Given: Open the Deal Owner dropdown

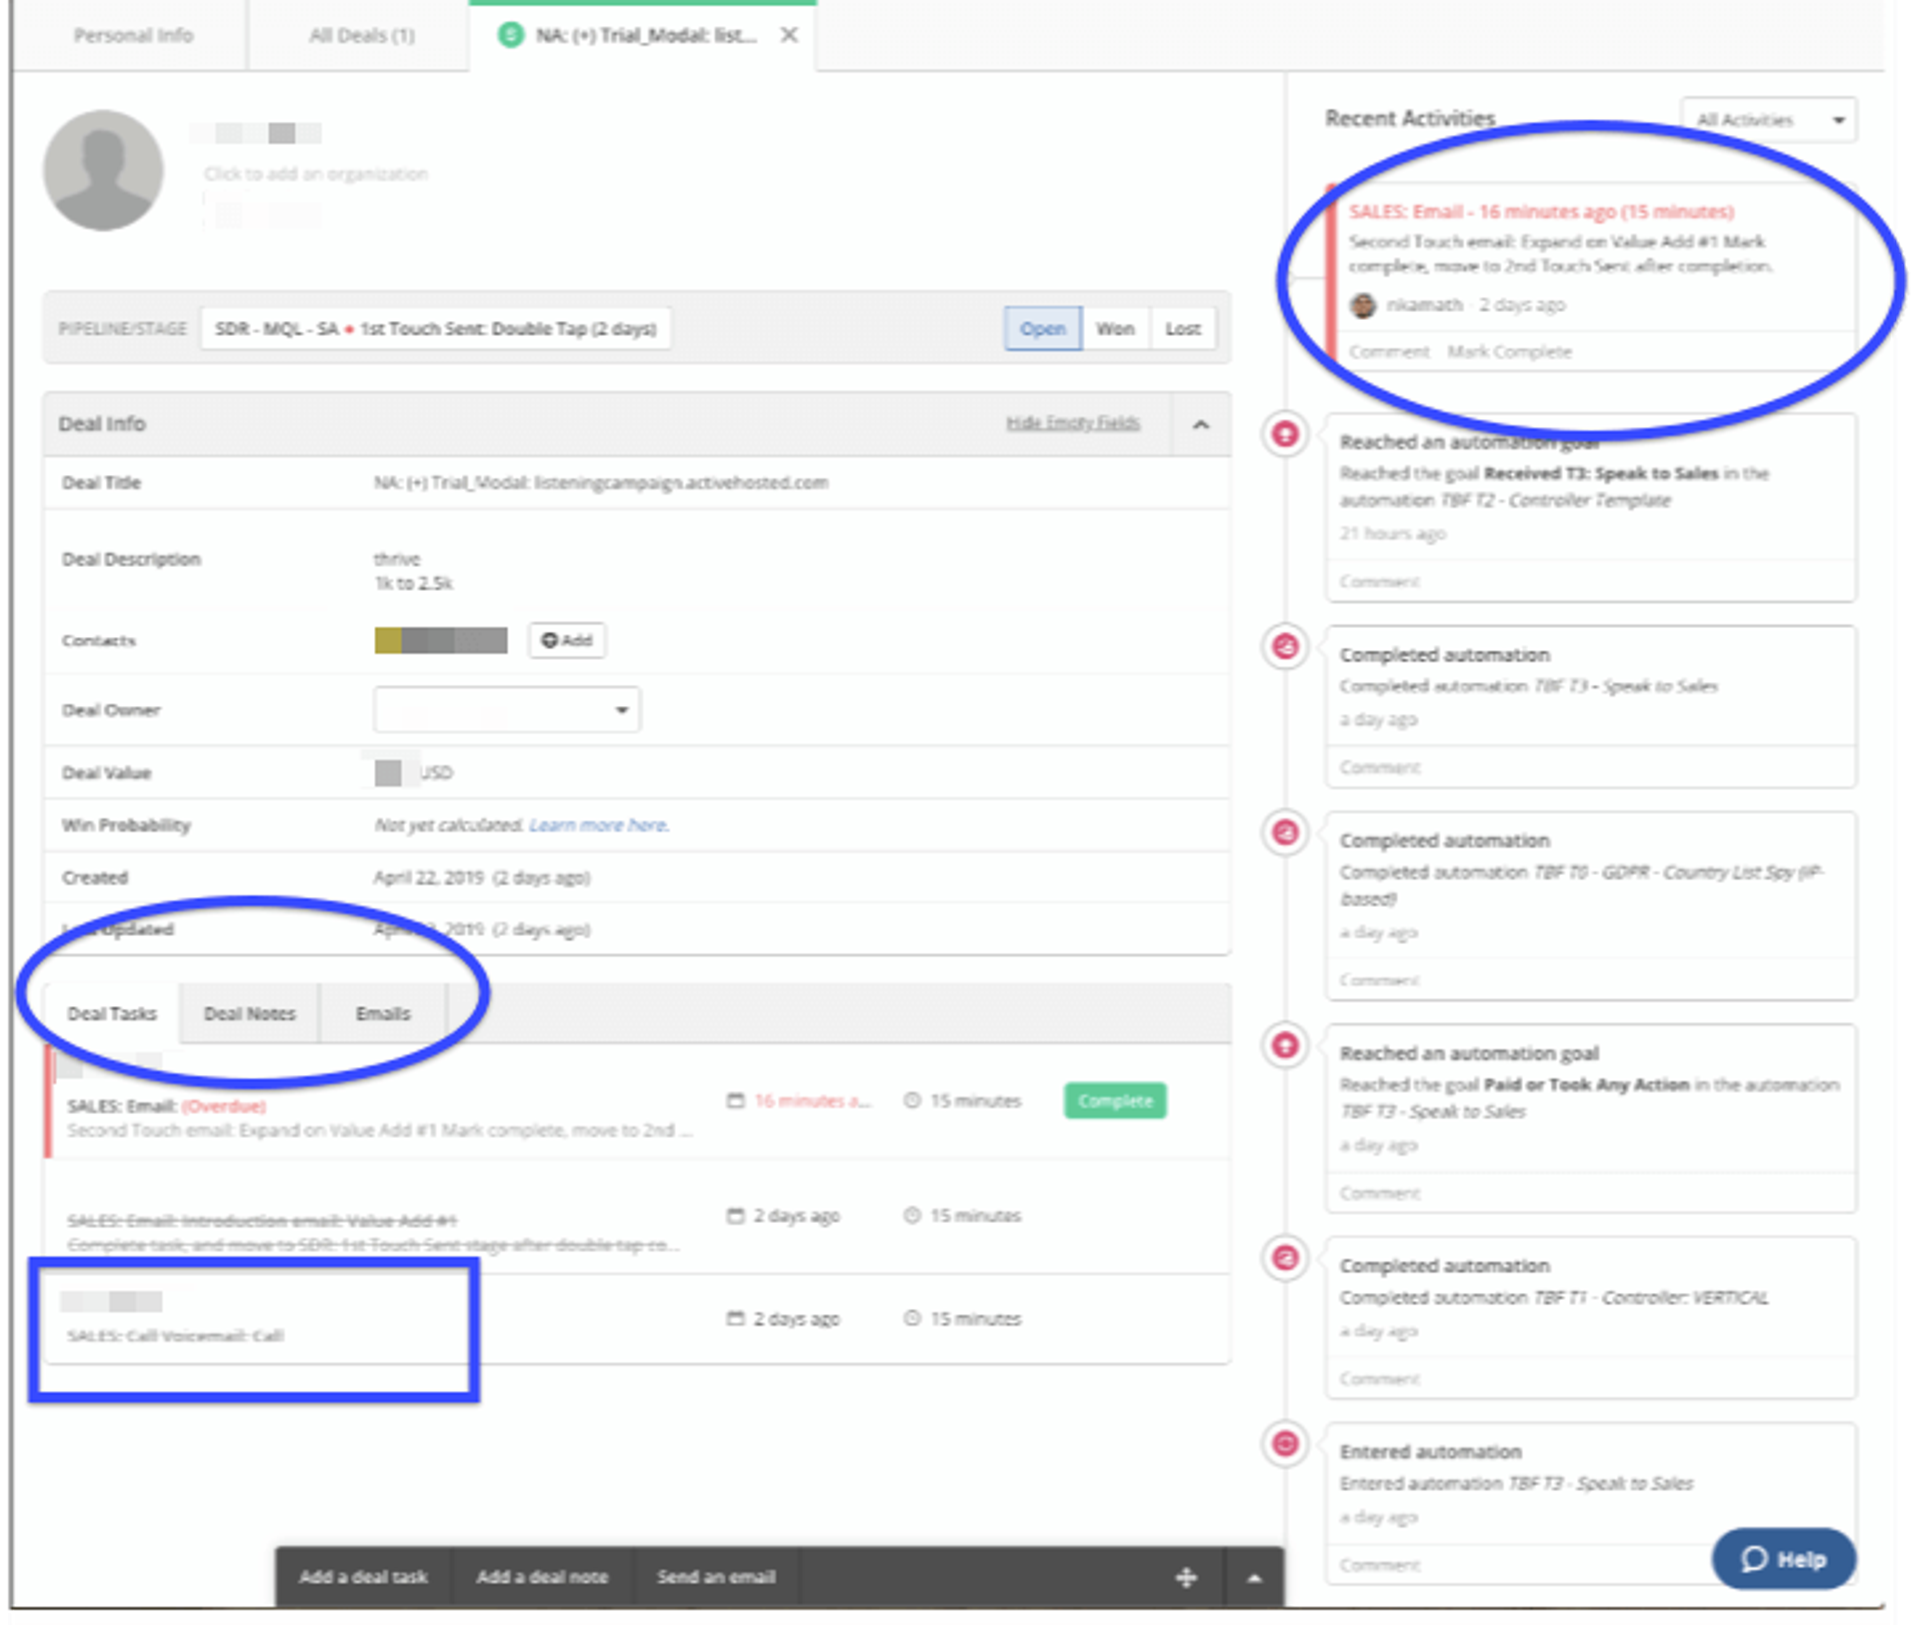Looking at the screenshot, I should tap(506, 710).
